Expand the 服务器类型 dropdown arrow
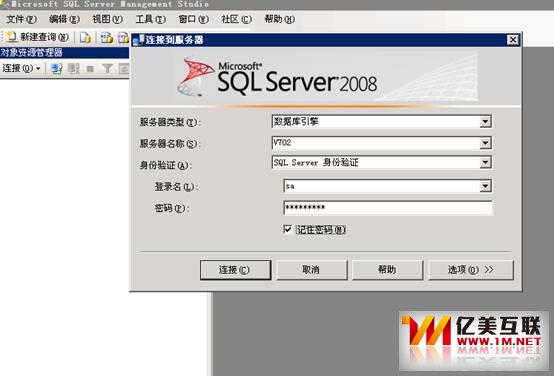This screenshot has height=376, width=554. click(x=485, y=122)
